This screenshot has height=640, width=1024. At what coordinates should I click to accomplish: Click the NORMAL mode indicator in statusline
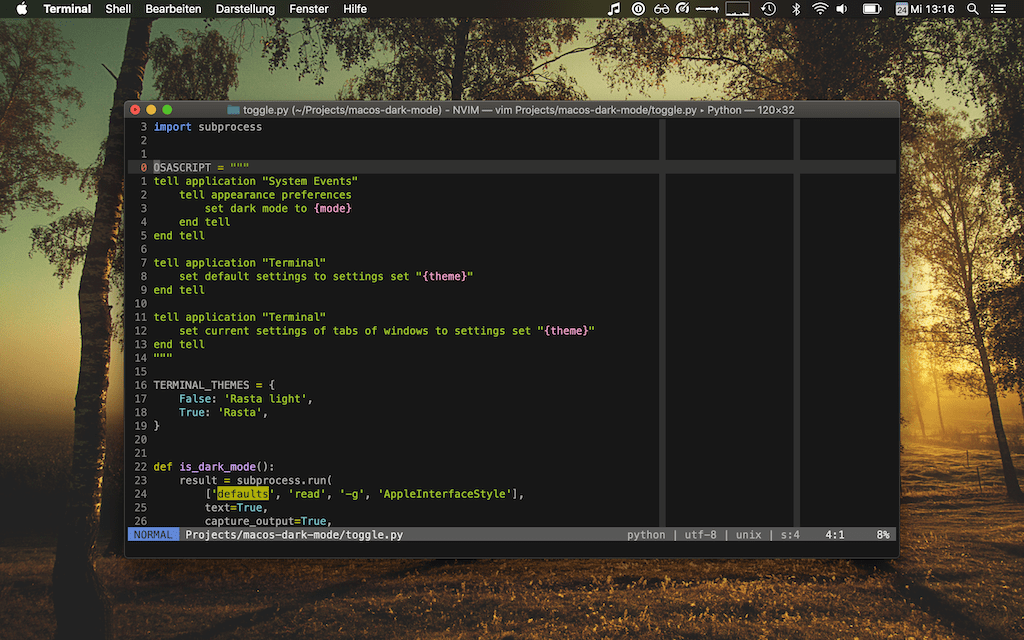[153, 534]
